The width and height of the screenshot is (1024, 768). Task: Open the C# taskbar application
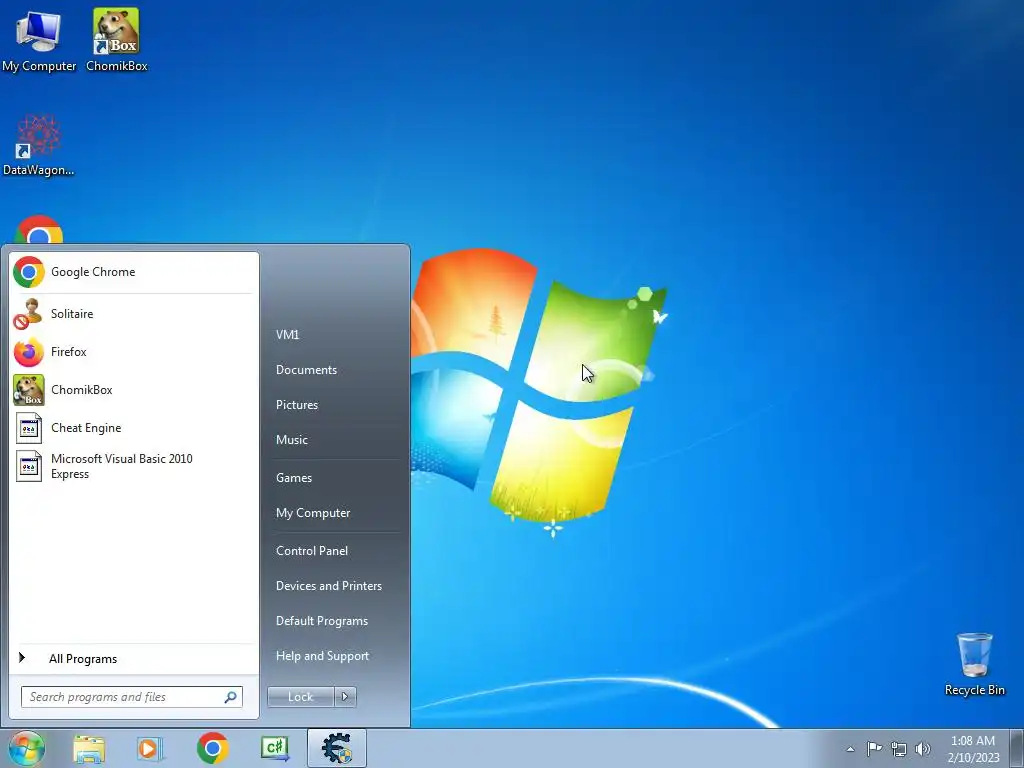click(274, 748)
